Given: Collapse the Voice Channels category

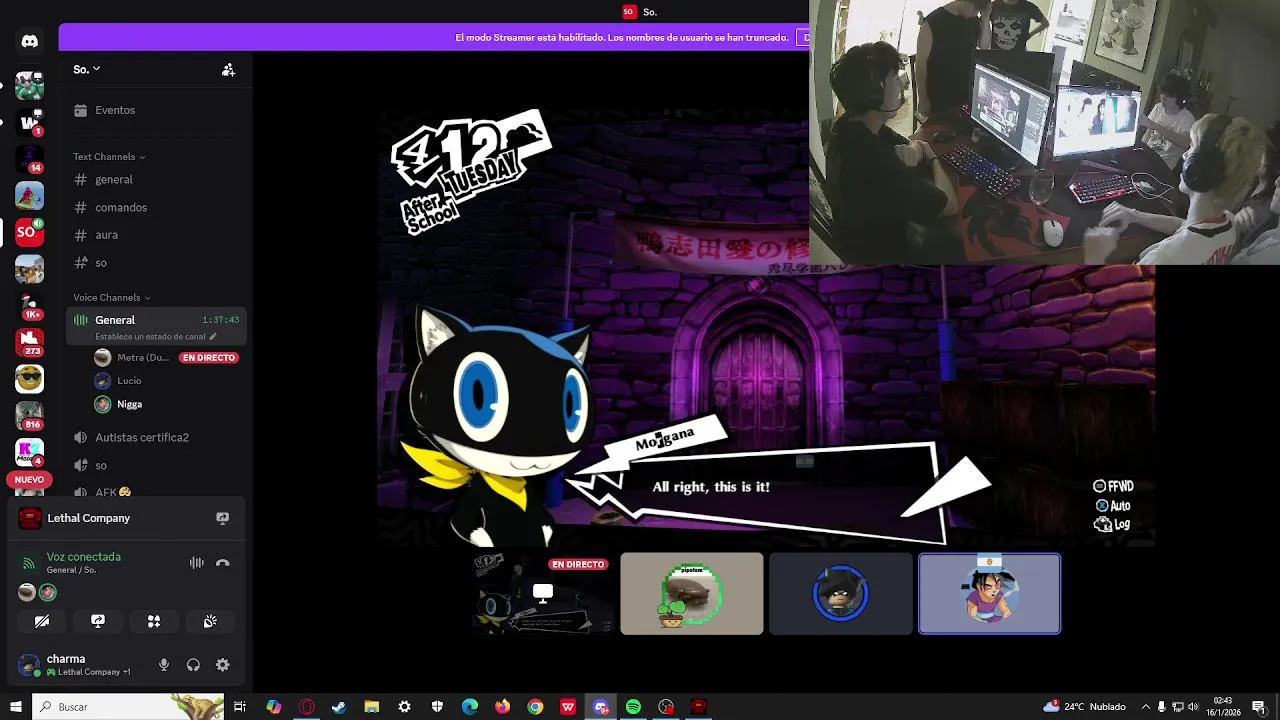Looking at the screenshot, I should (x=112, y=297).
